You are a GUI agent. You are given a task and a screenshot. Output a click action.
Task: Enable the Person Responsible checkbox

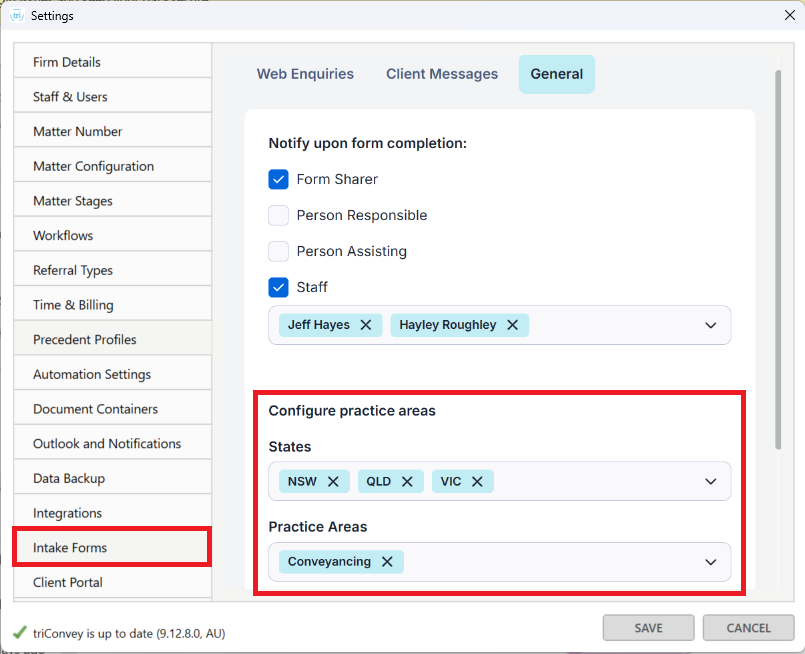coord(278,216)
